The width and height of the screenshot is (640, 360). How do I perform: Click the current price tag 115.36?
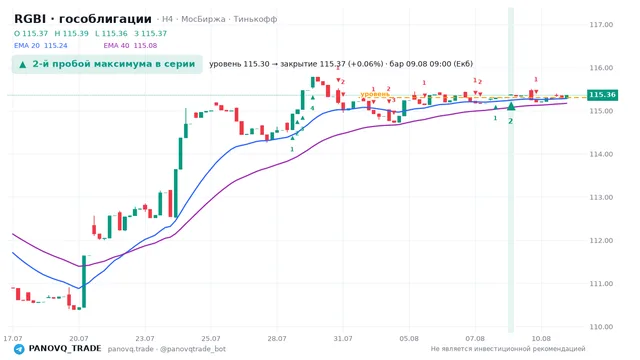[602, 95]
